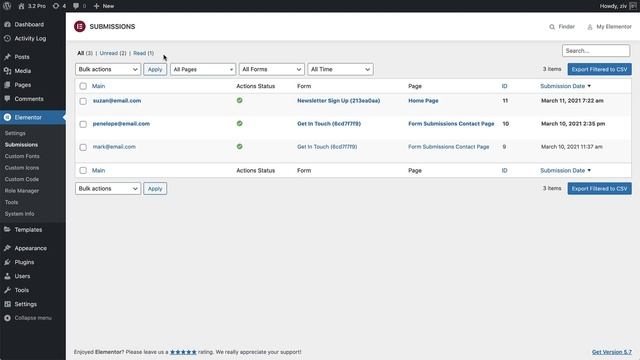Sort by Submission Date in table header
This screenshot has width=640, height=360.
coord(565,86)
